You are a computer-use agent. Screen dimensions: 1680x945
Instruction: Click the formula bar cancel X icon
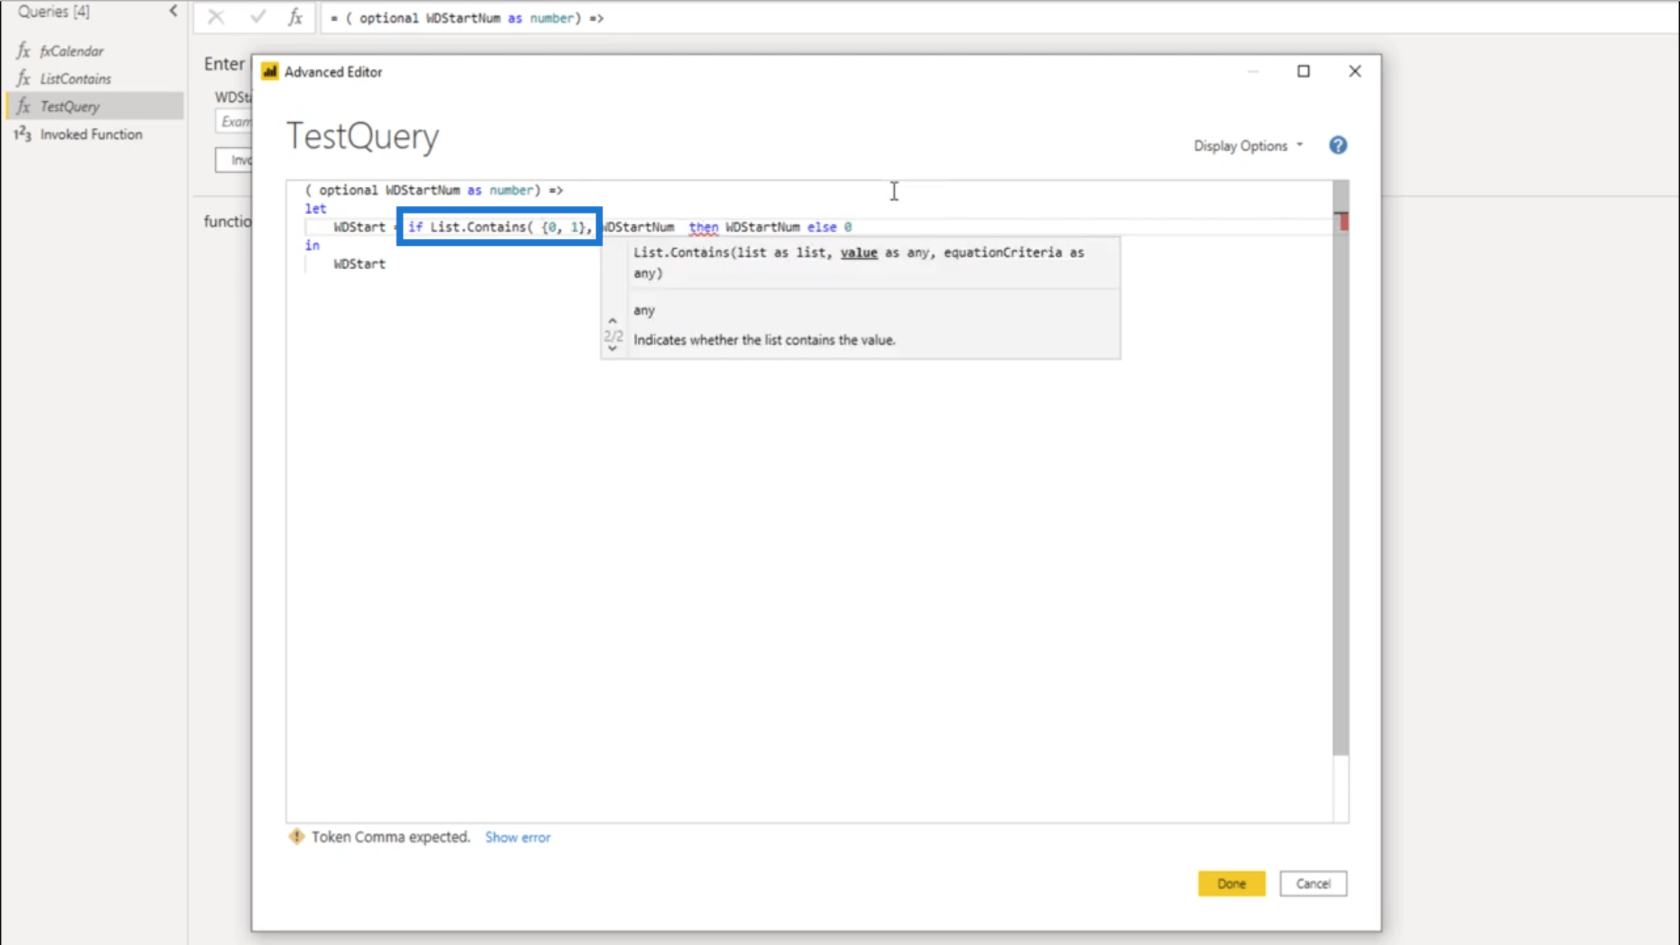[x=216, y=17]
